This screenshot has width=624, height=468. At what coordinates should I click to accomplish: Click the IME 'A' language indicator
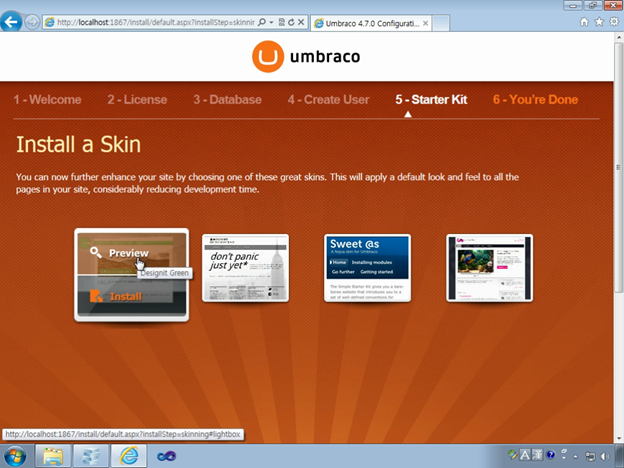[x=525, y=455]
